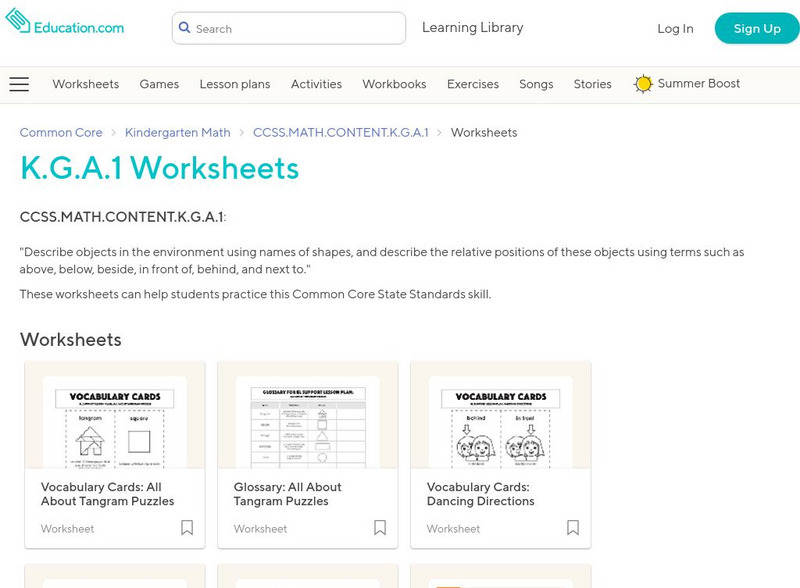Open the Worksheets nav item

(86, 84)
